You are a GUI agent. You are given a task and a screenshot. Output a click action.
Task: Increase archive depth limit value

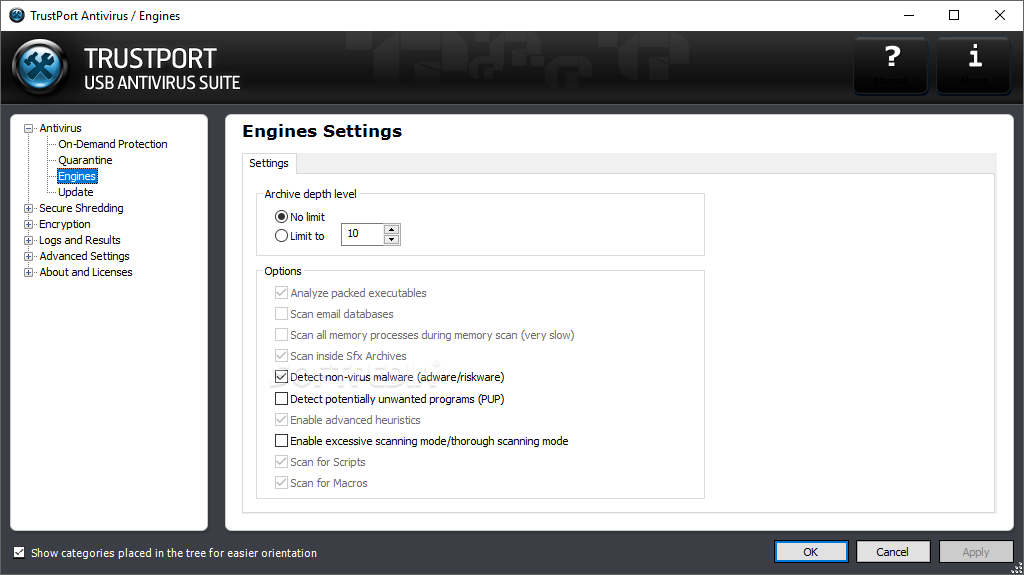point(392,229)
